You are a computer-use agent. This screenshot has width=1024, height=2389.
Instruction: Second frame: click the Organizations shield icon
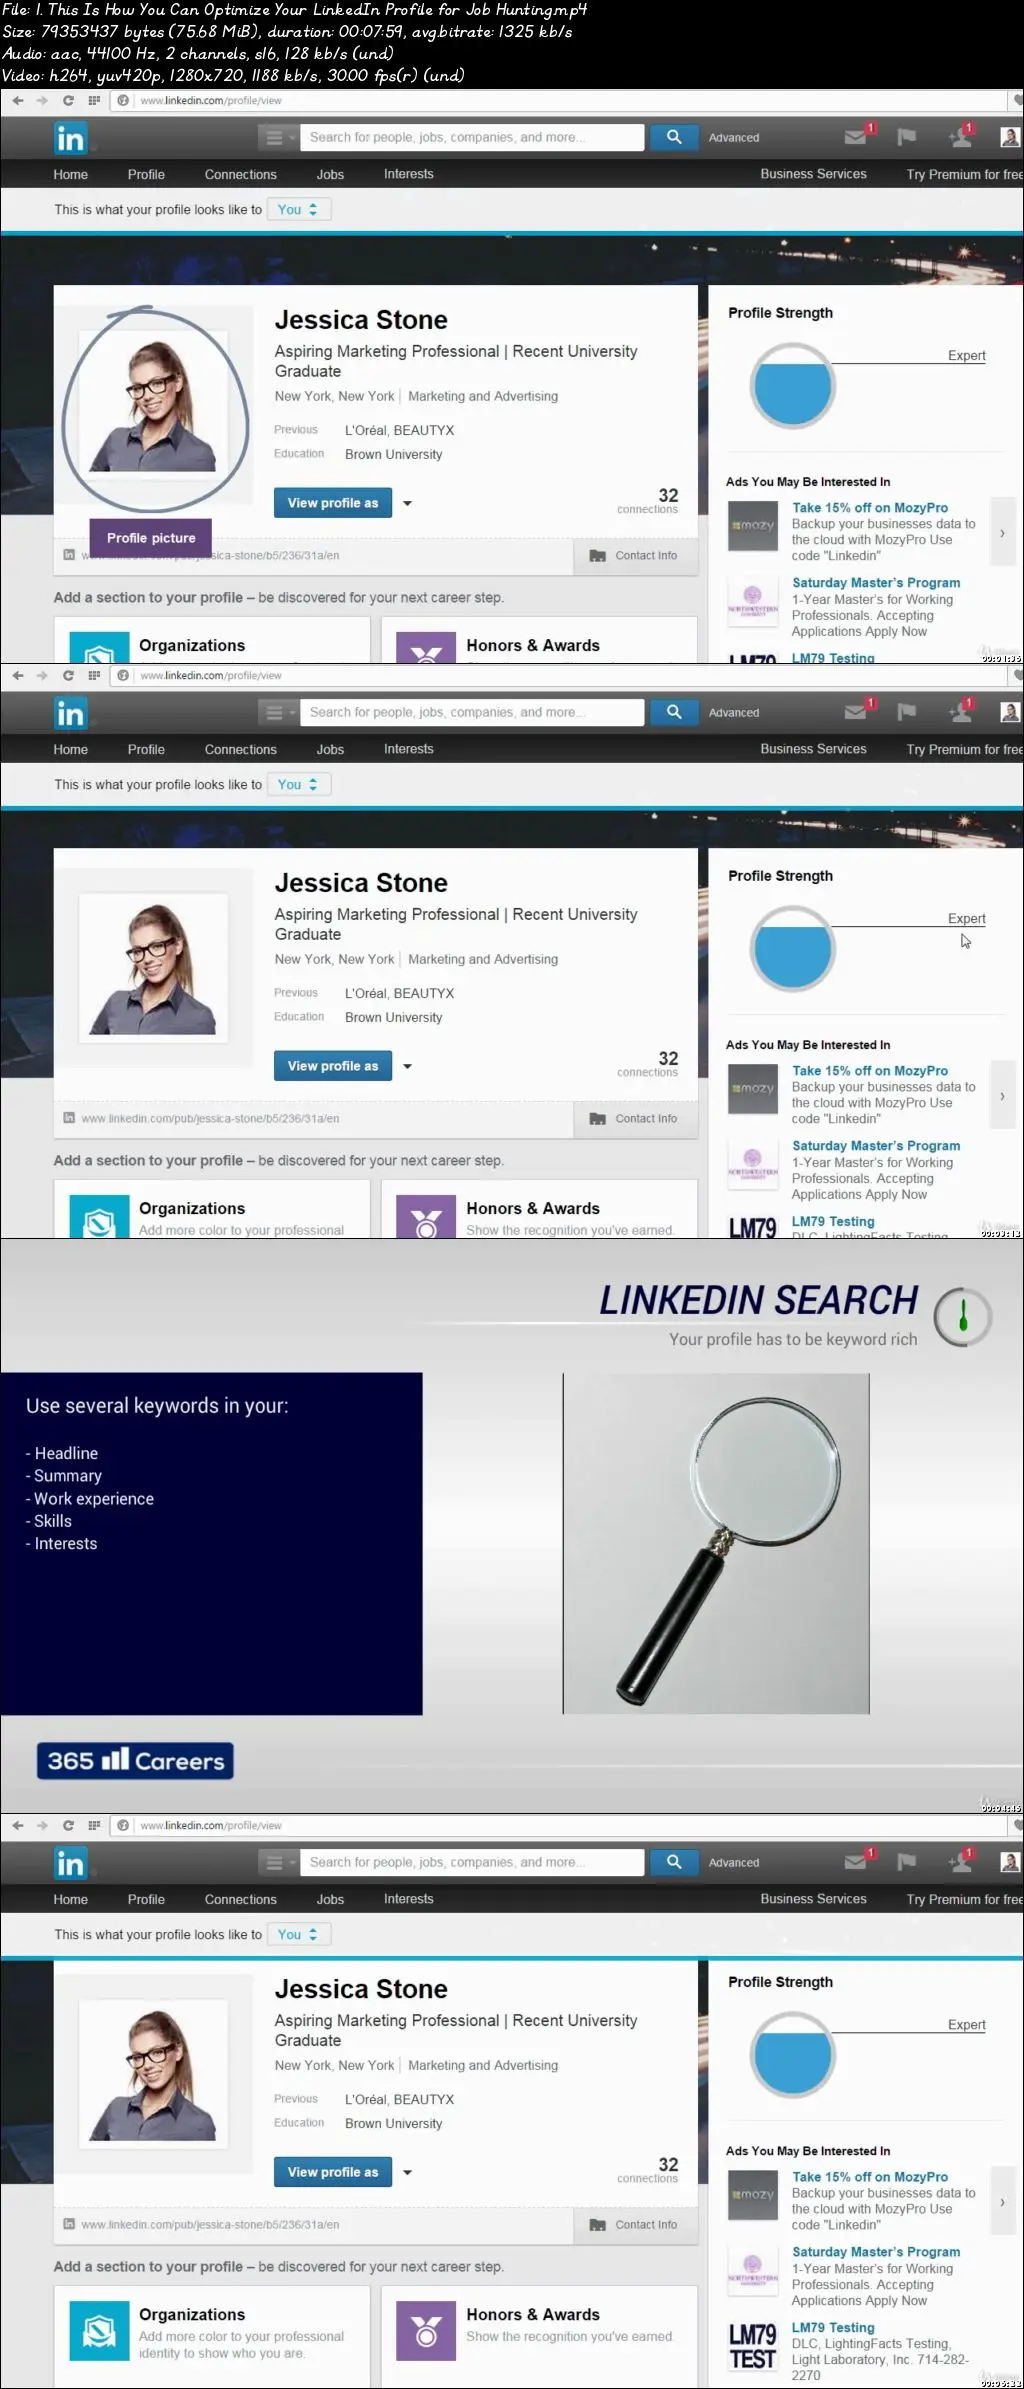[99, 1217]
